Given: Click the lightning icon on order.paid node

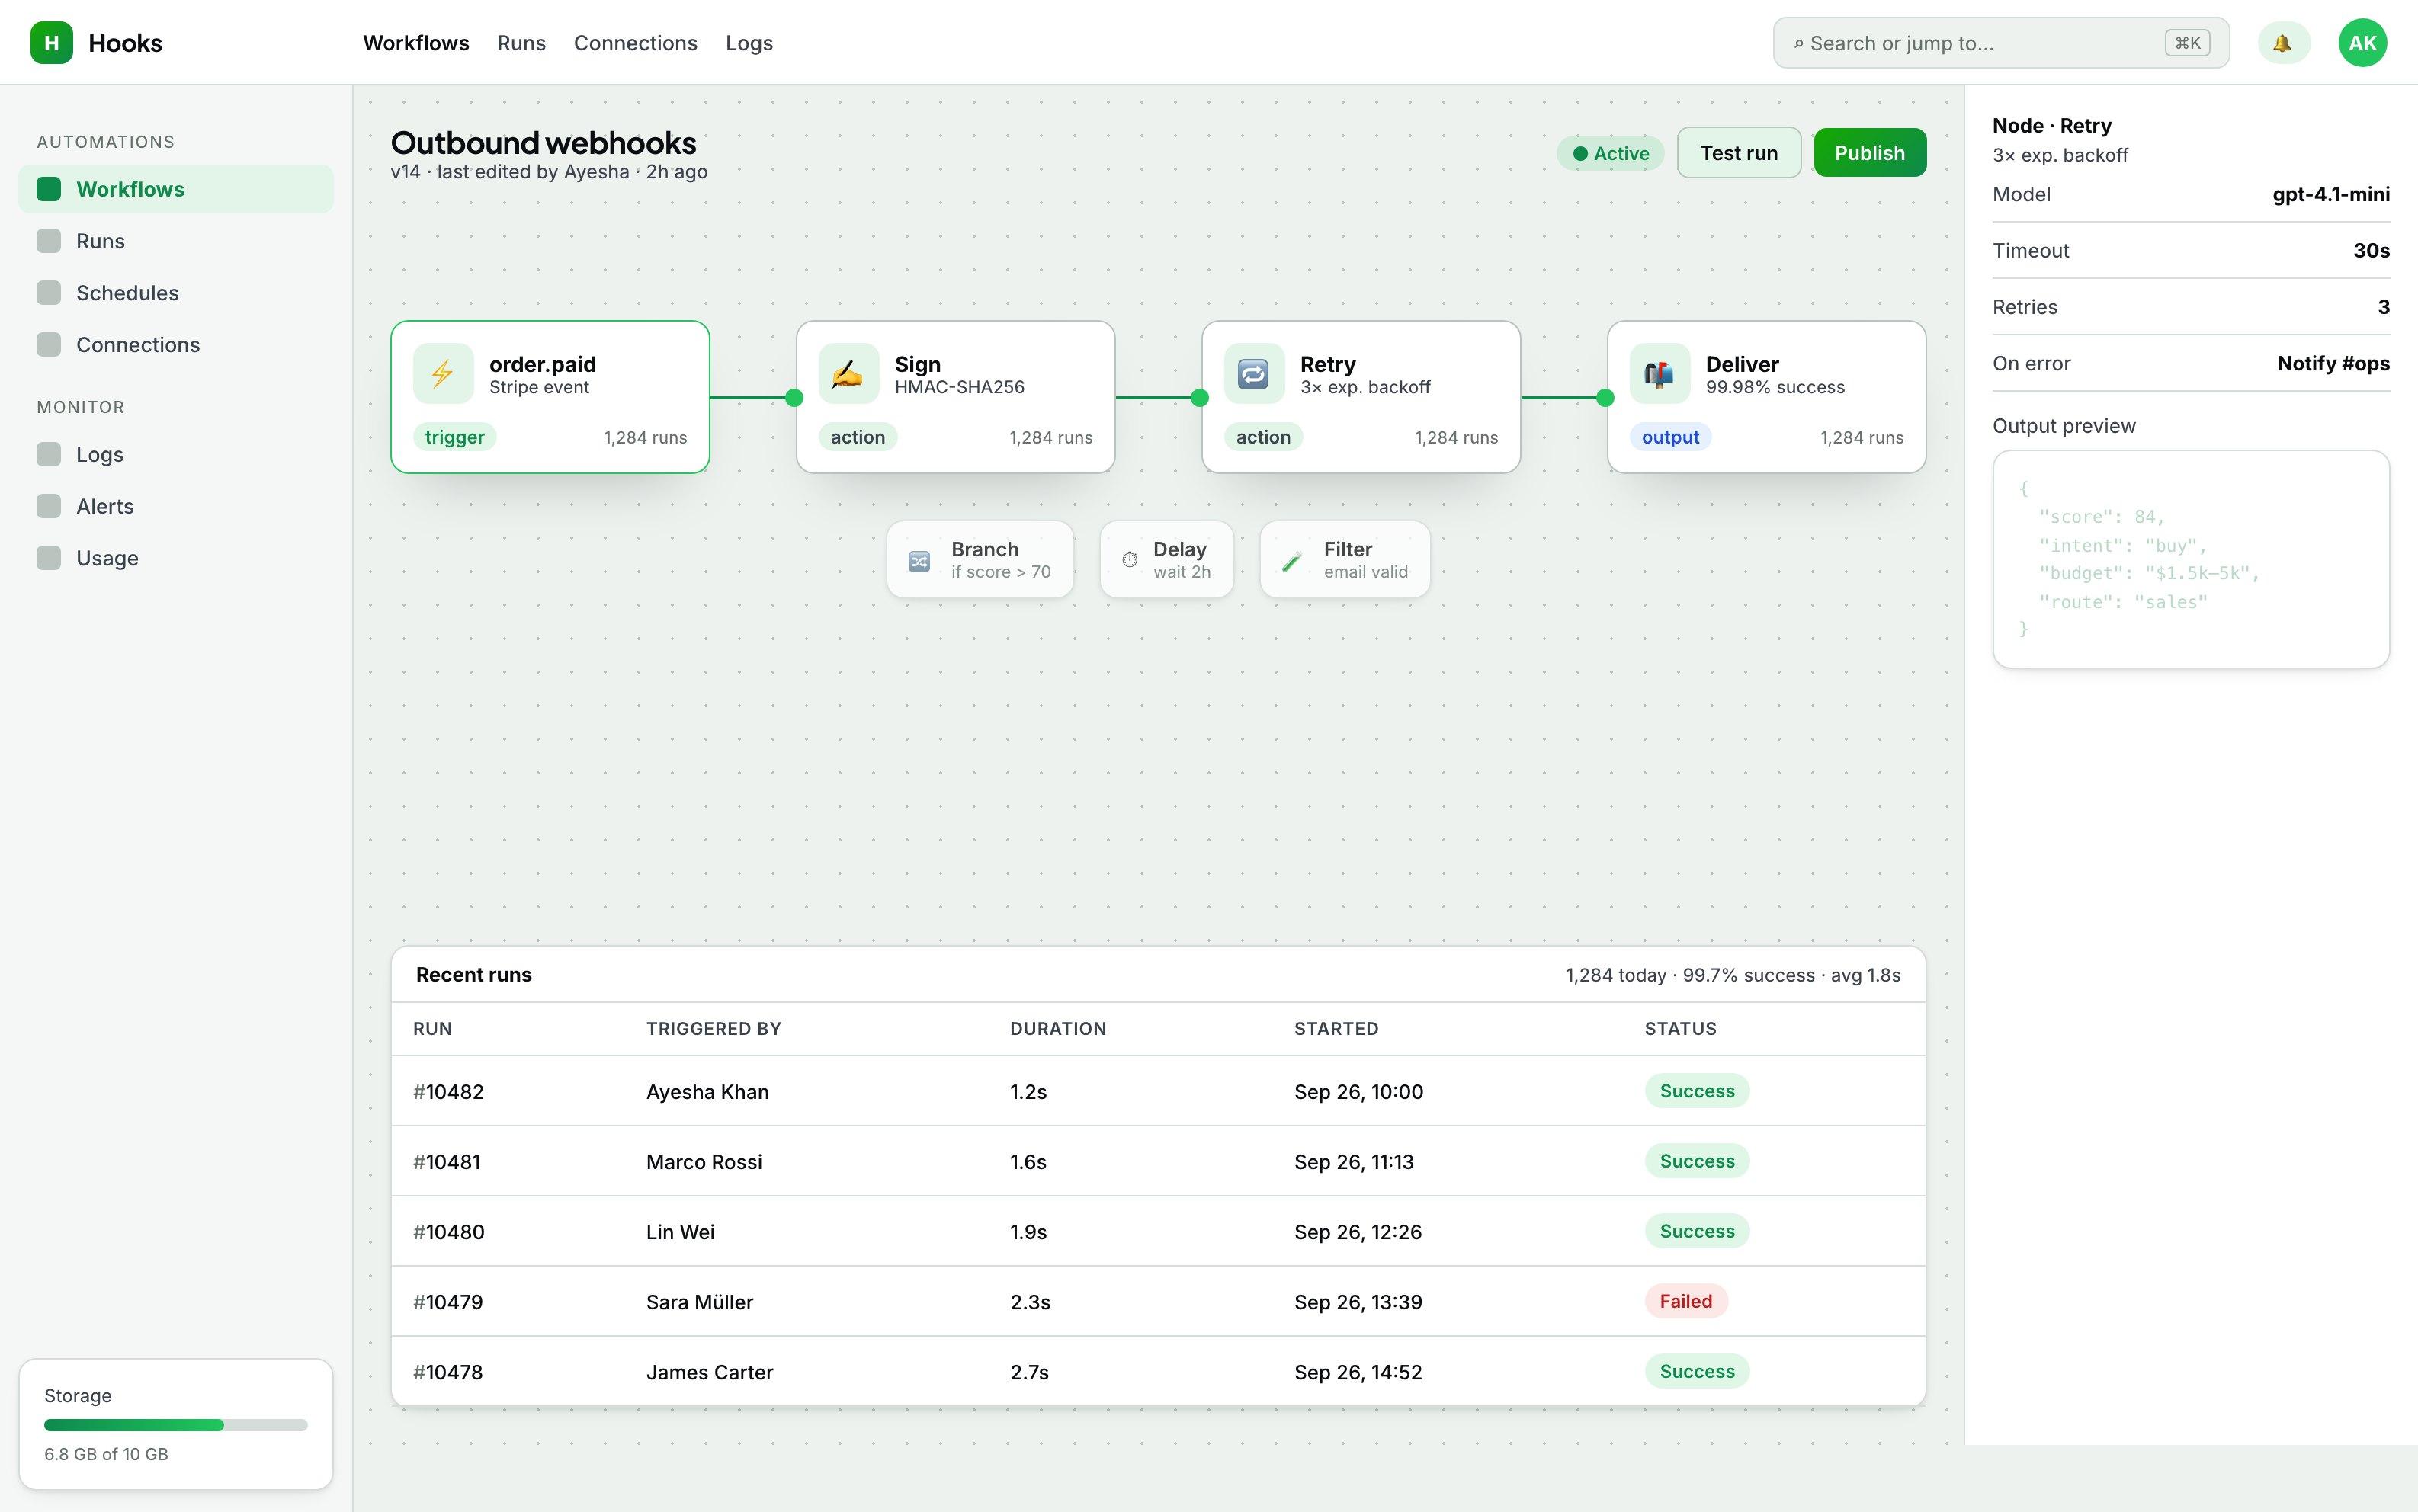Looking at the screenshot, I should [443, 374].
